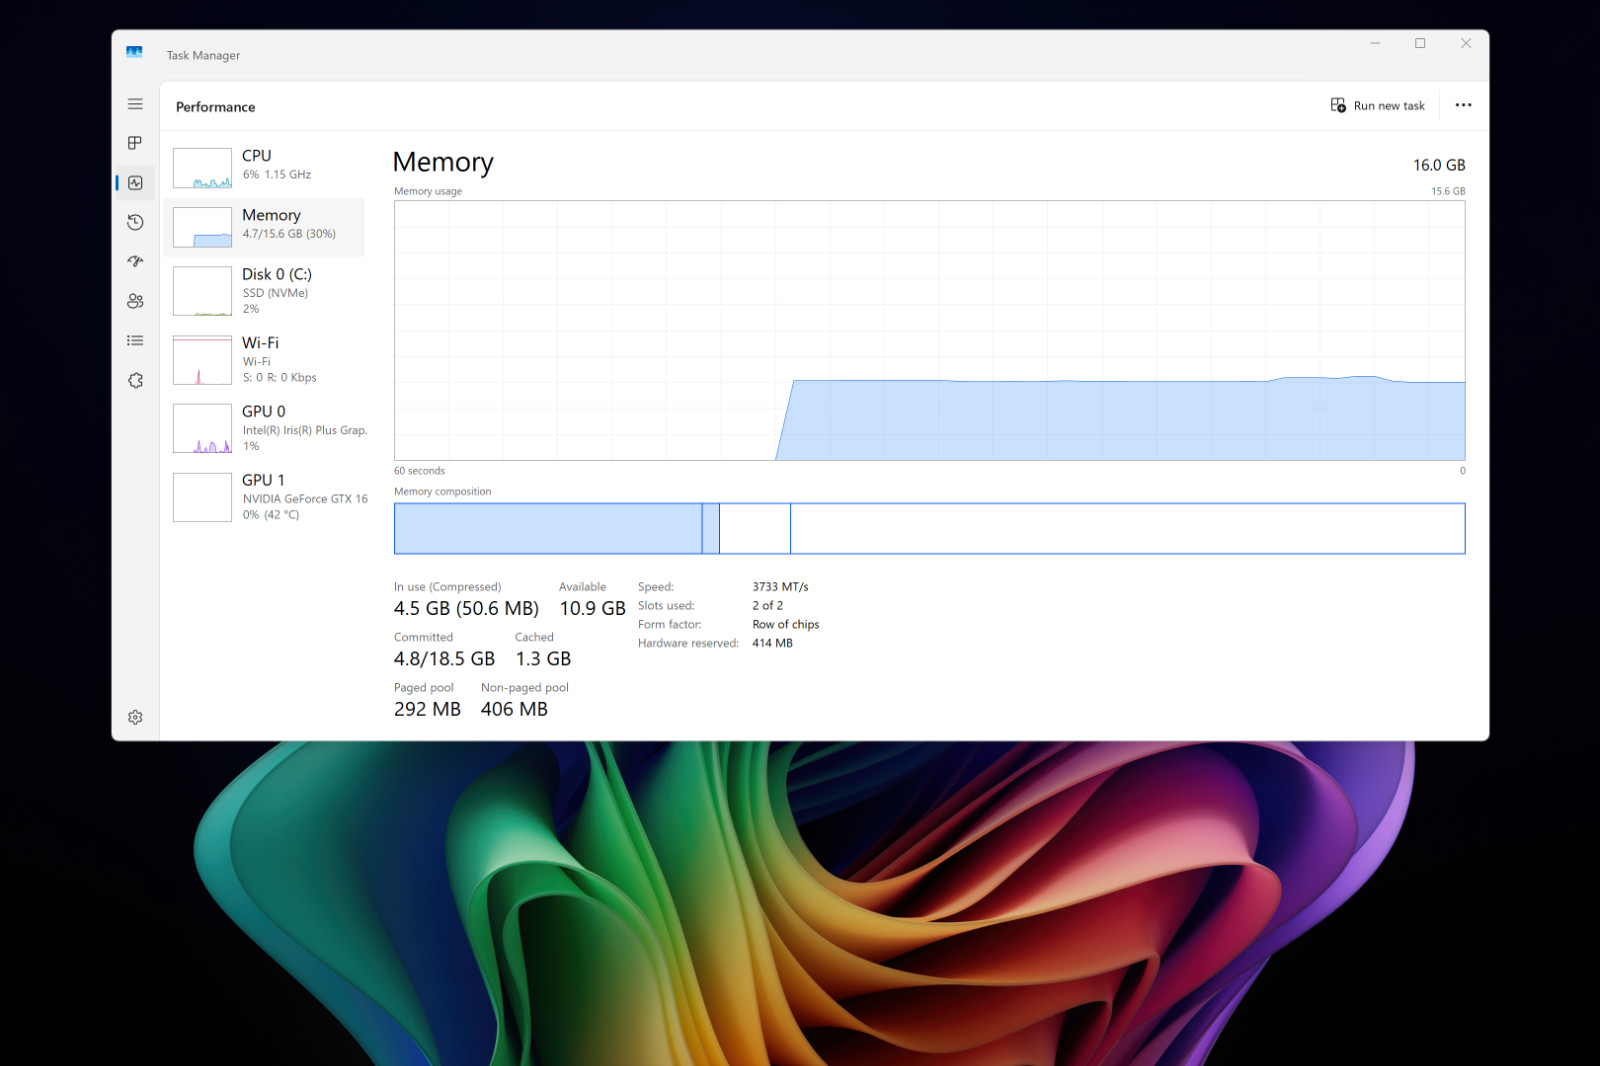Go to the Processes page icon
Viewport: 1600px width, 1066px height.
click(x=135, y=143)
